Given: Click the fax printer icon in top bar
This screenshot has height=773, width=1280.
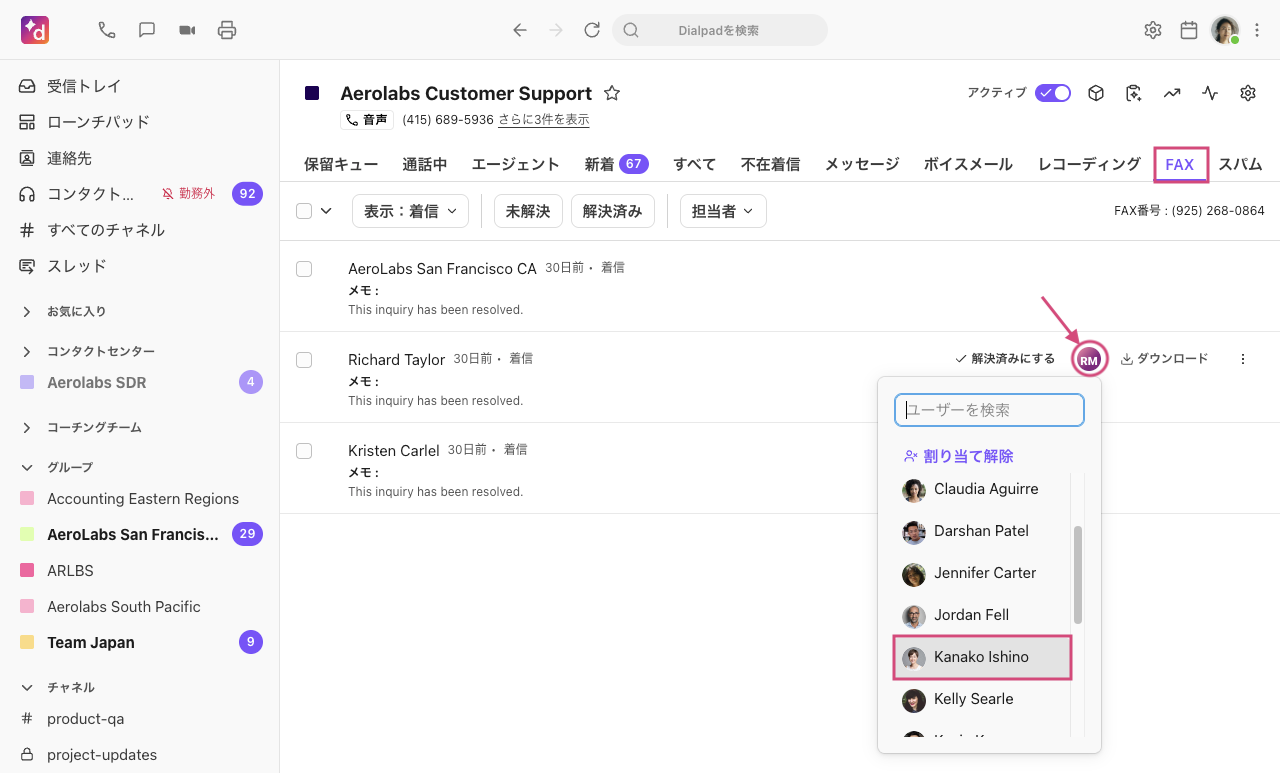Looking at the screenshot, I should tap(227, 30).
